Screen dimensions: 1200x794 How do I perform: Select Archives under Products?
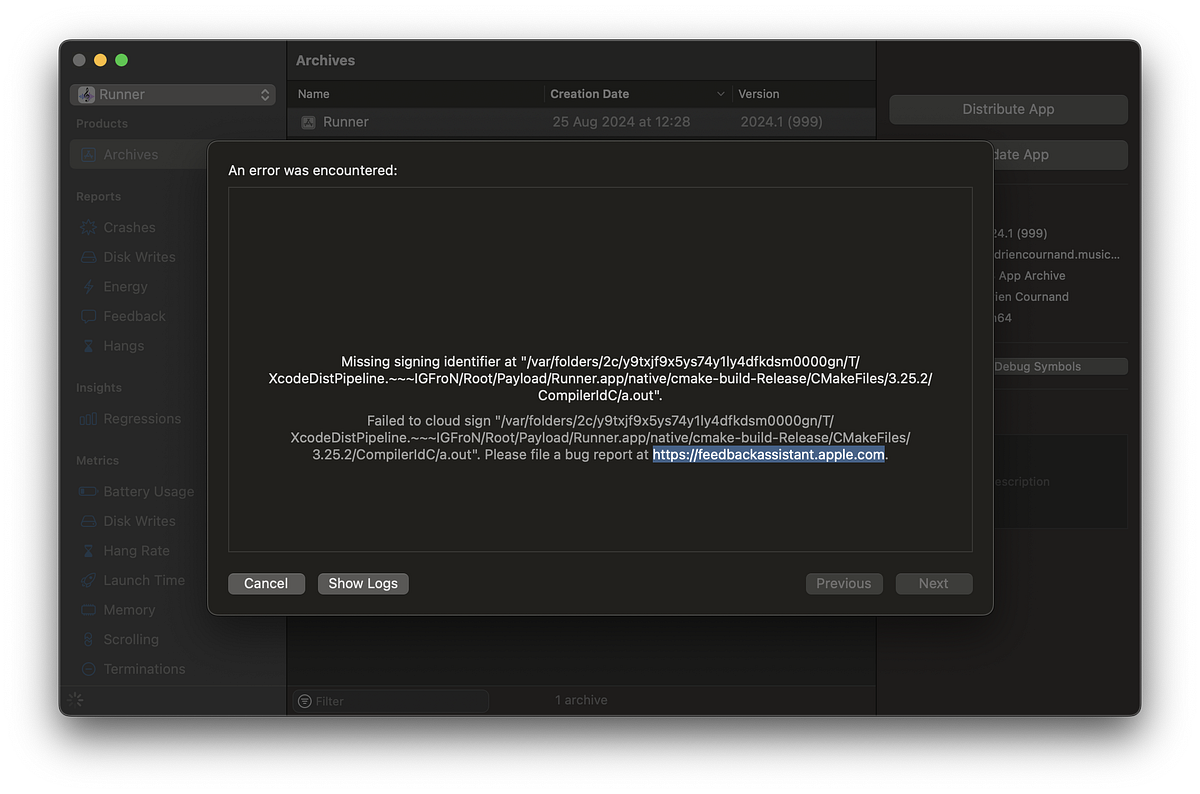pyautogui.click(x=133, y=155)
